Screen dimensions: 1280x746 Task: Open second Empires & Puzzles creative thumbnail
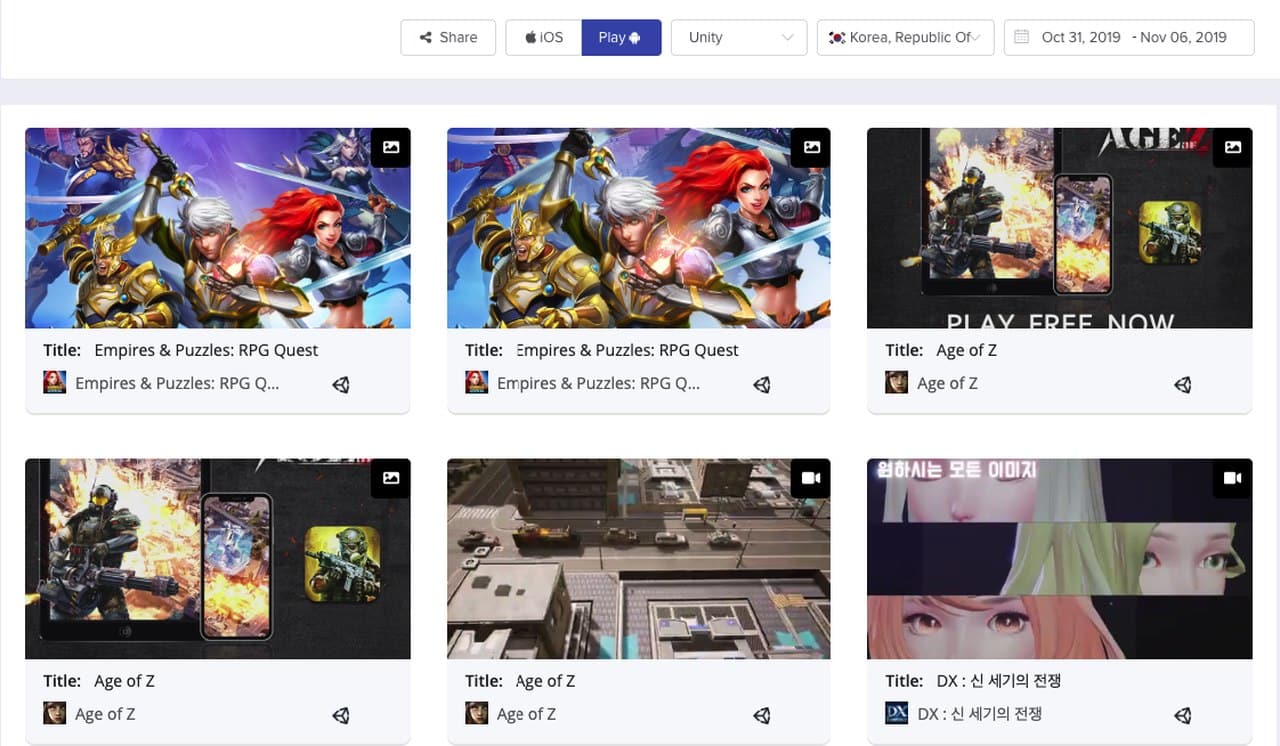coord(638,228)
